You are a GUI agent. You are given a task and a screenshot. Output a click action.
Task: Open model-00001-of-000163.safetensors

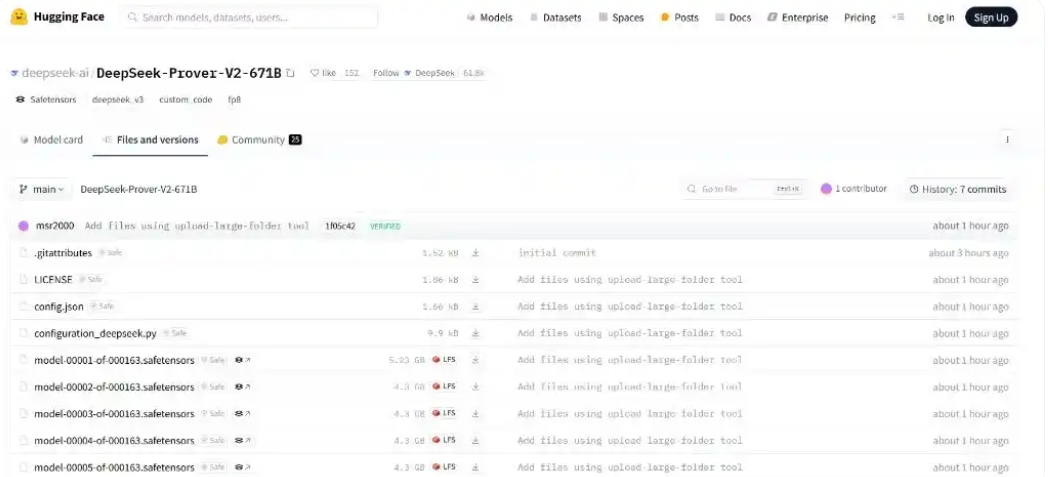[114, 360]
